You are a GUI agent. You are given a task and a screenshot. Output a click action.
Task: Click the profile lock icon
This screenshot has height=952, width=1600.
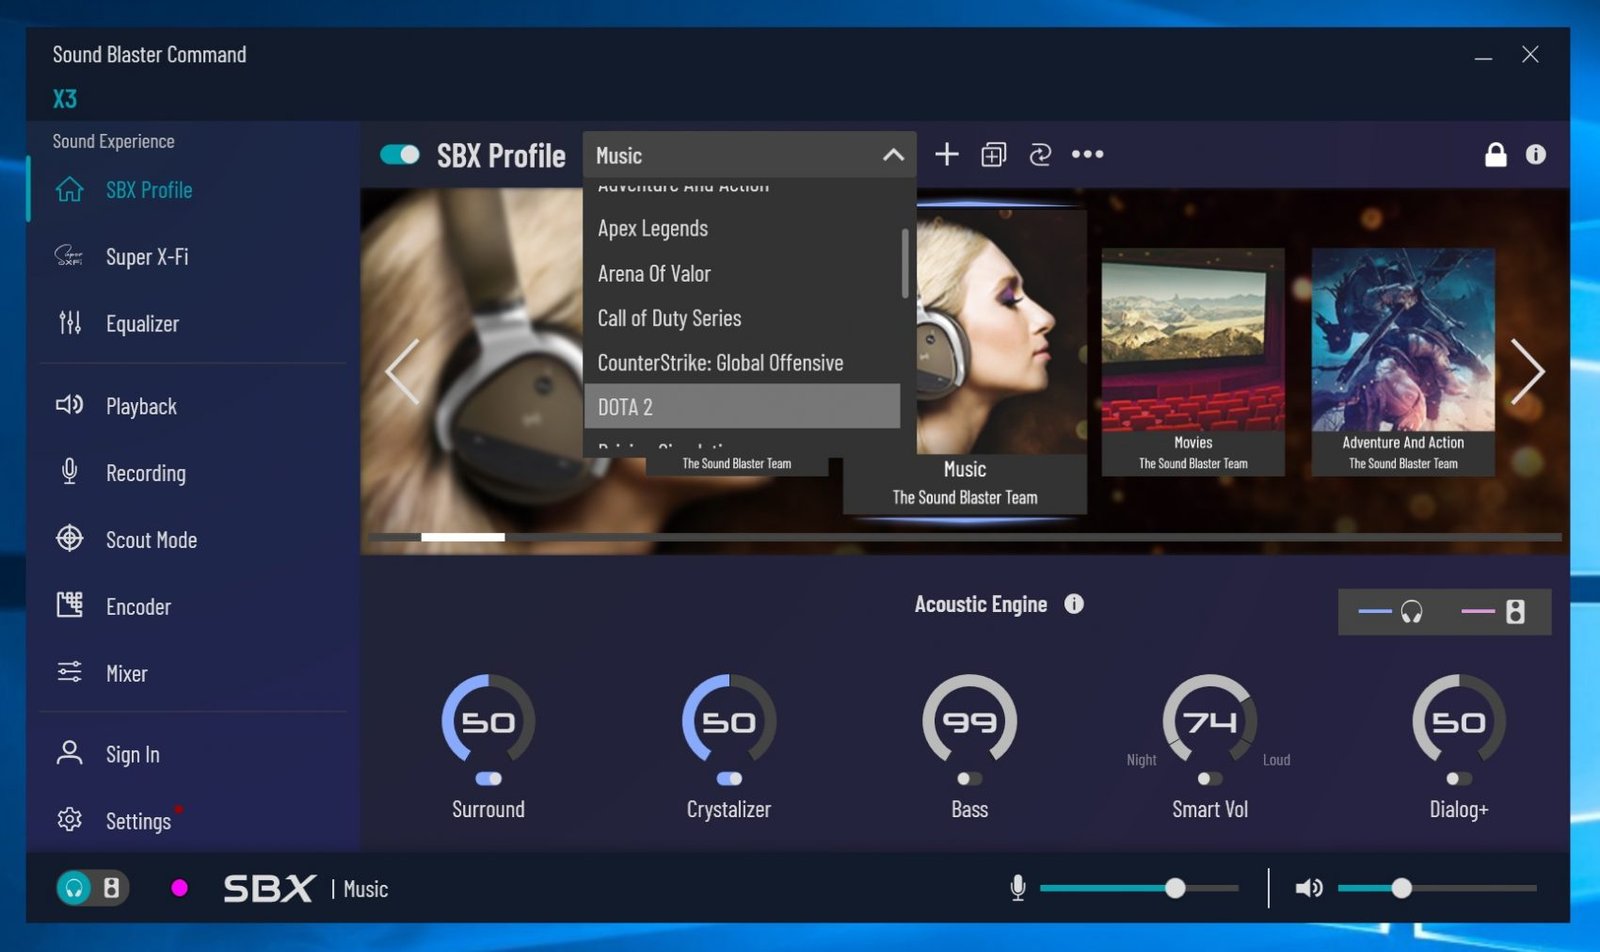[x=1495, y=154]
